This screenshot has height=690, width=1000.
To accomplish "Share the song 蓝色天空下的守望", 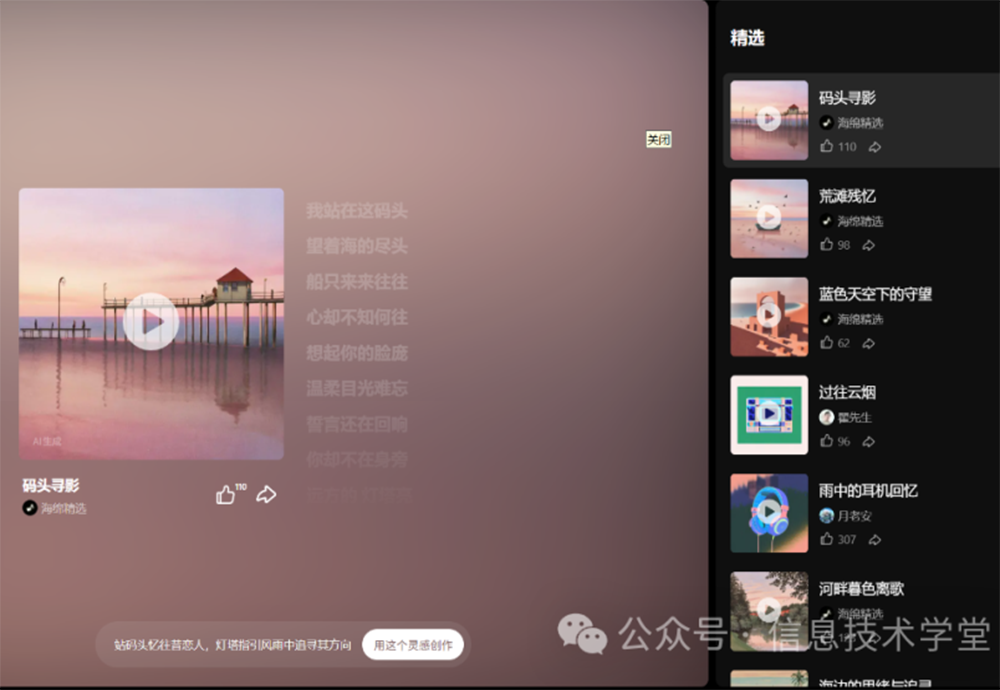I will coord(868,343).
